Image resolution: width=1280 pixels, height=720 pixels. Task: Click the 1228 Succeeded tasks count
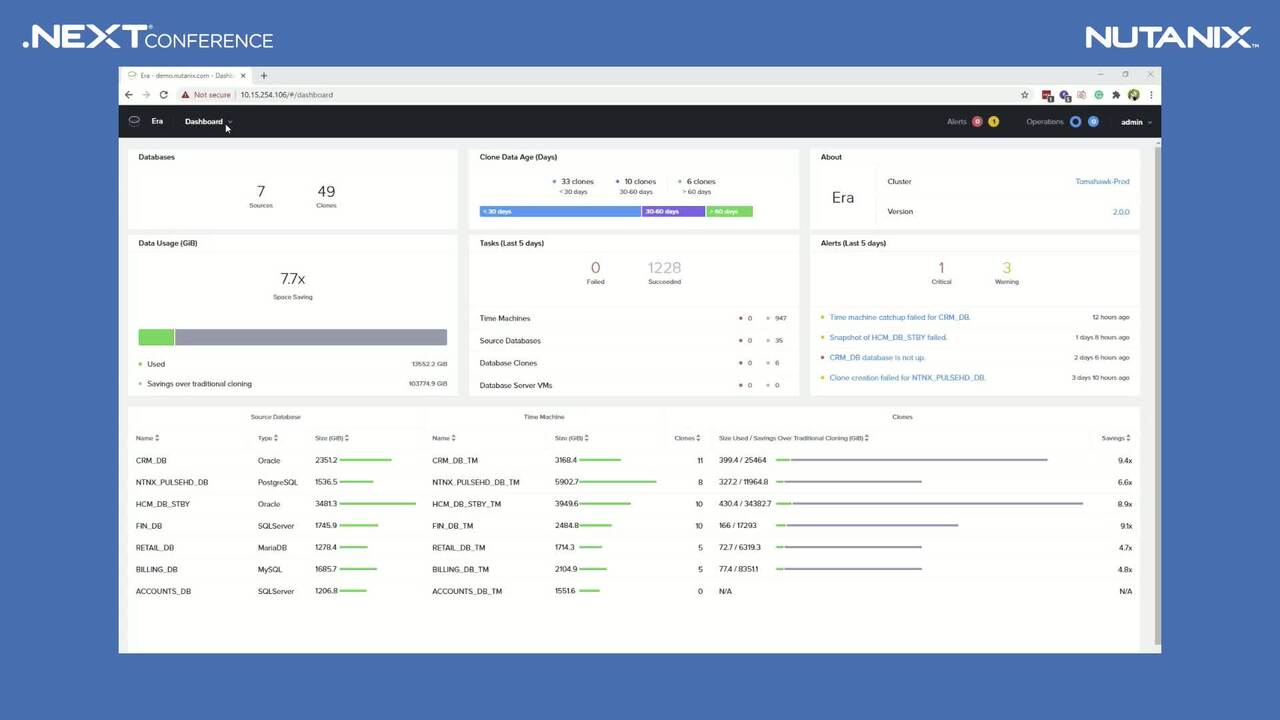tap(664, 268)
